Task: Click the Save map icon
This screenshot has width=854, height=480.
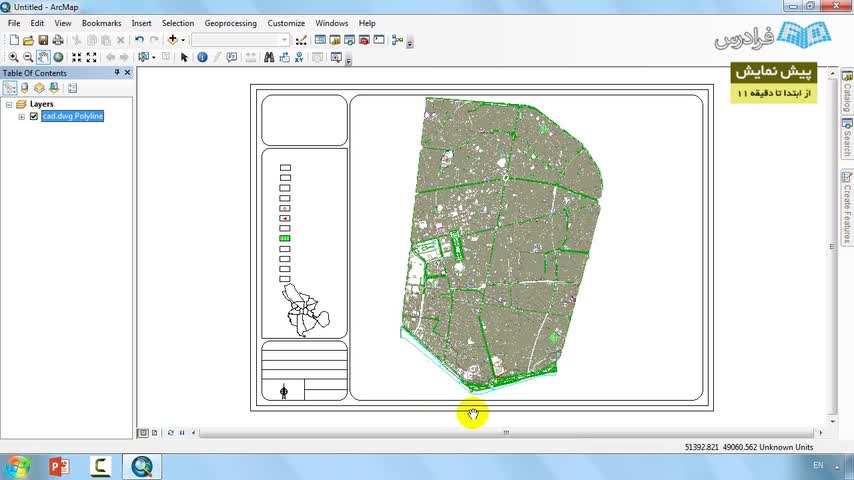Action: coord(43,40)
